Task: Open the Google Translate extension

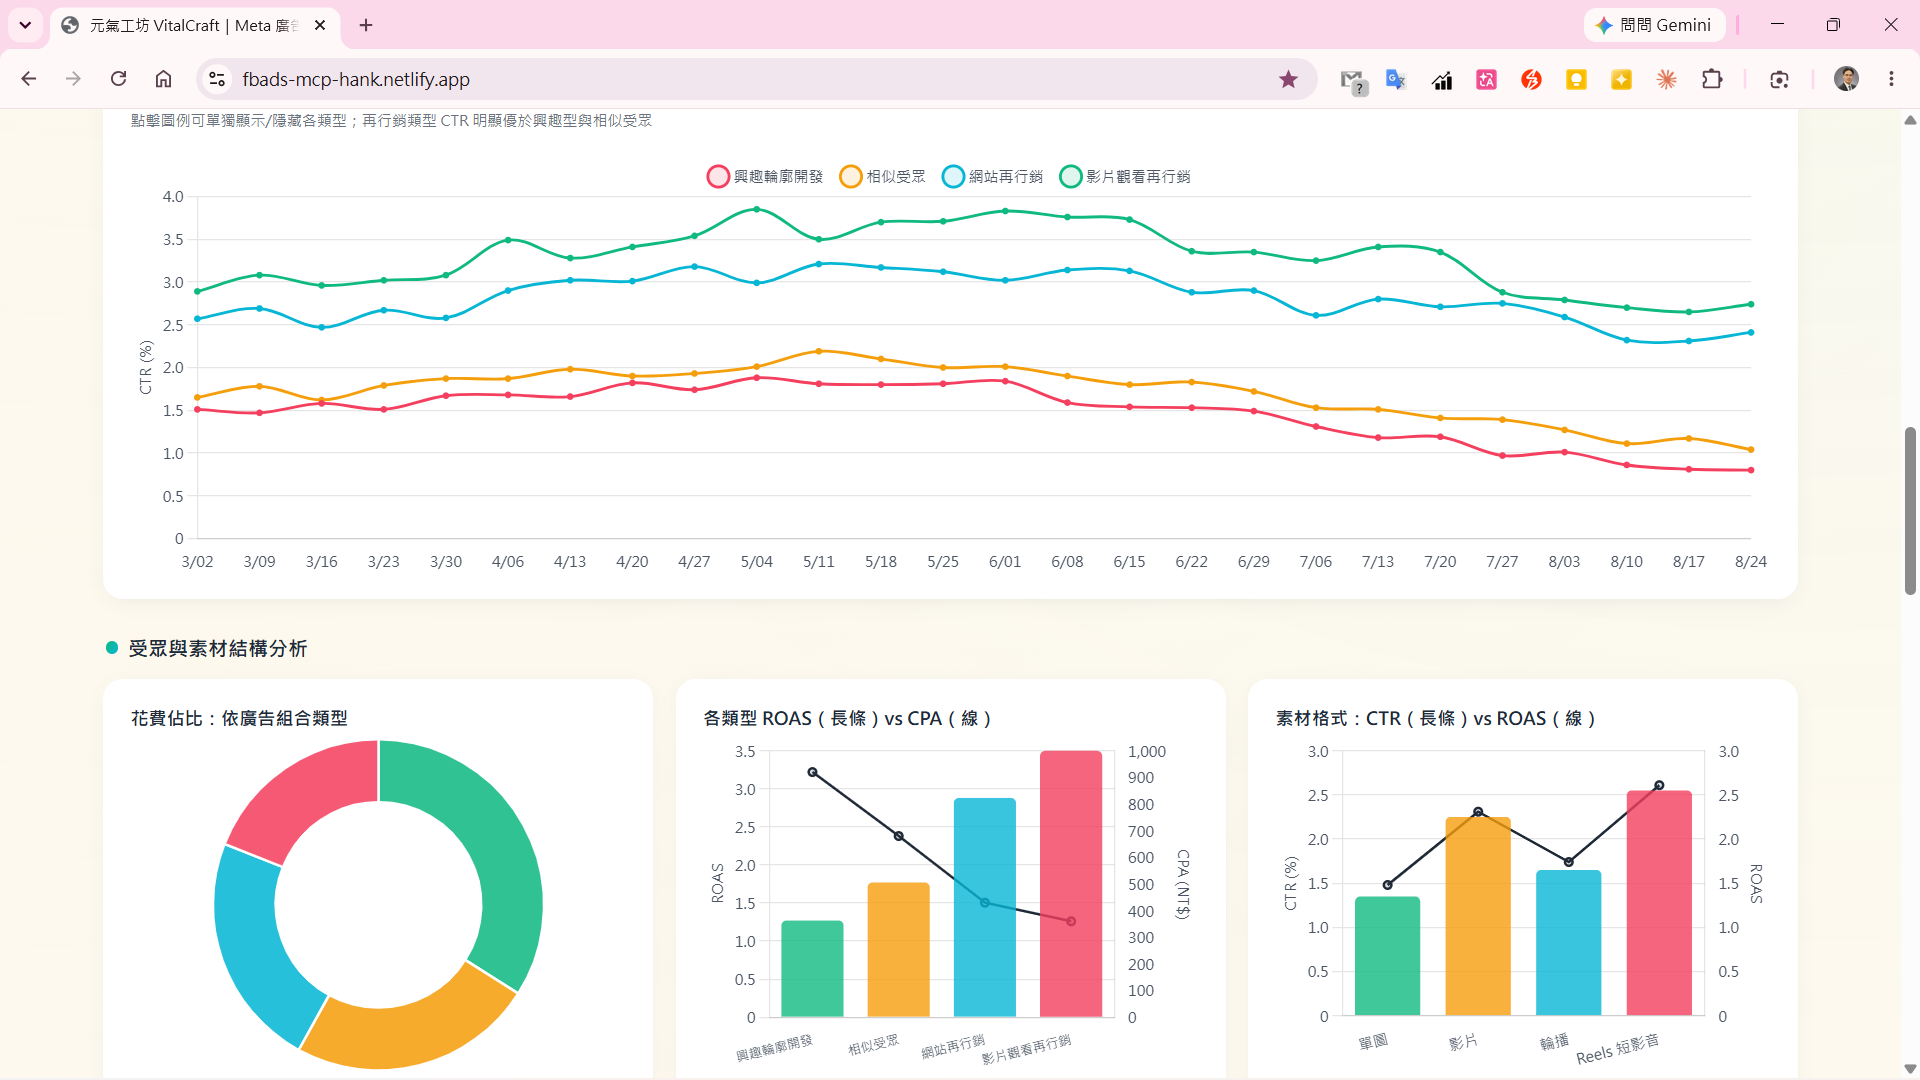Action: 1396,79
